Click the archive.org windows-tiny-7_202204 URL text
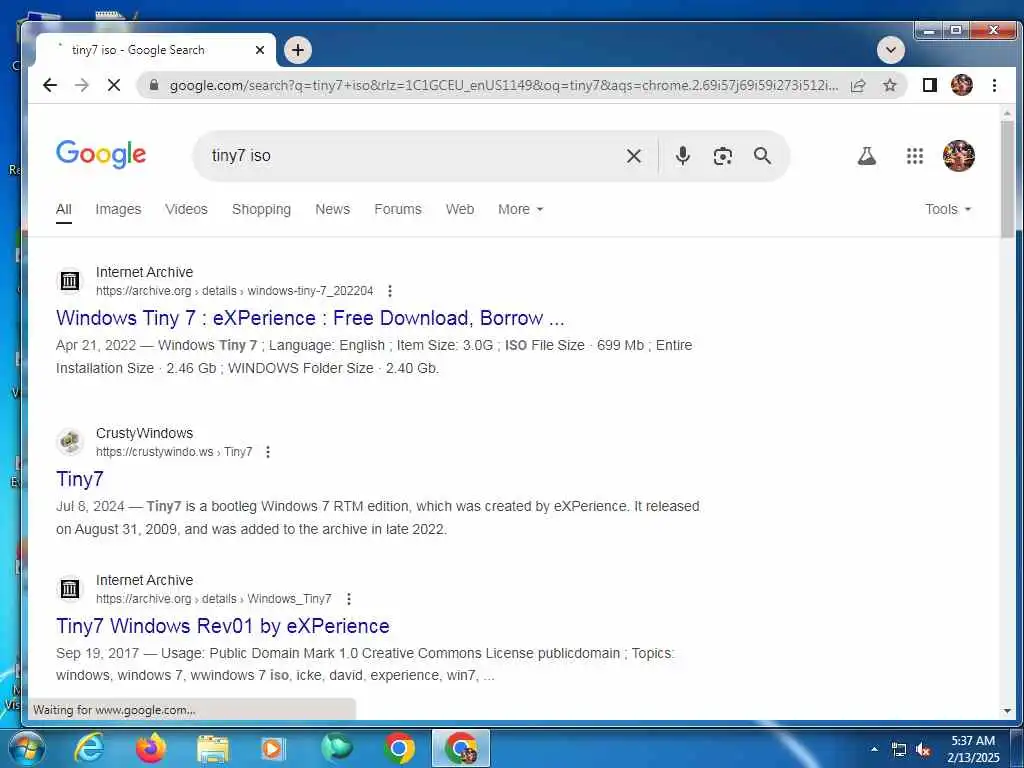Screen dimensions: 1024x768 tap(234, 291)
